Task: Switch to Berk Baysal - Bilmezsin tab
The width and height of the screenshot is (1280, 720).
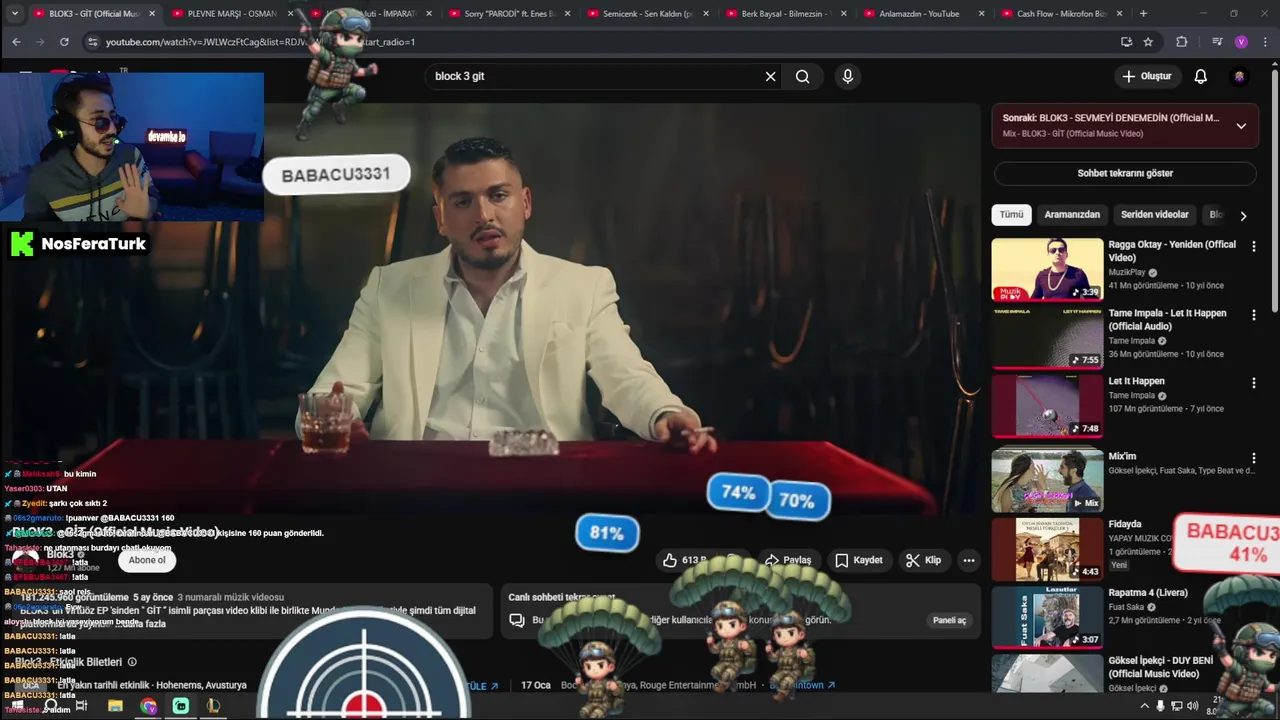Action: (786, 14)
